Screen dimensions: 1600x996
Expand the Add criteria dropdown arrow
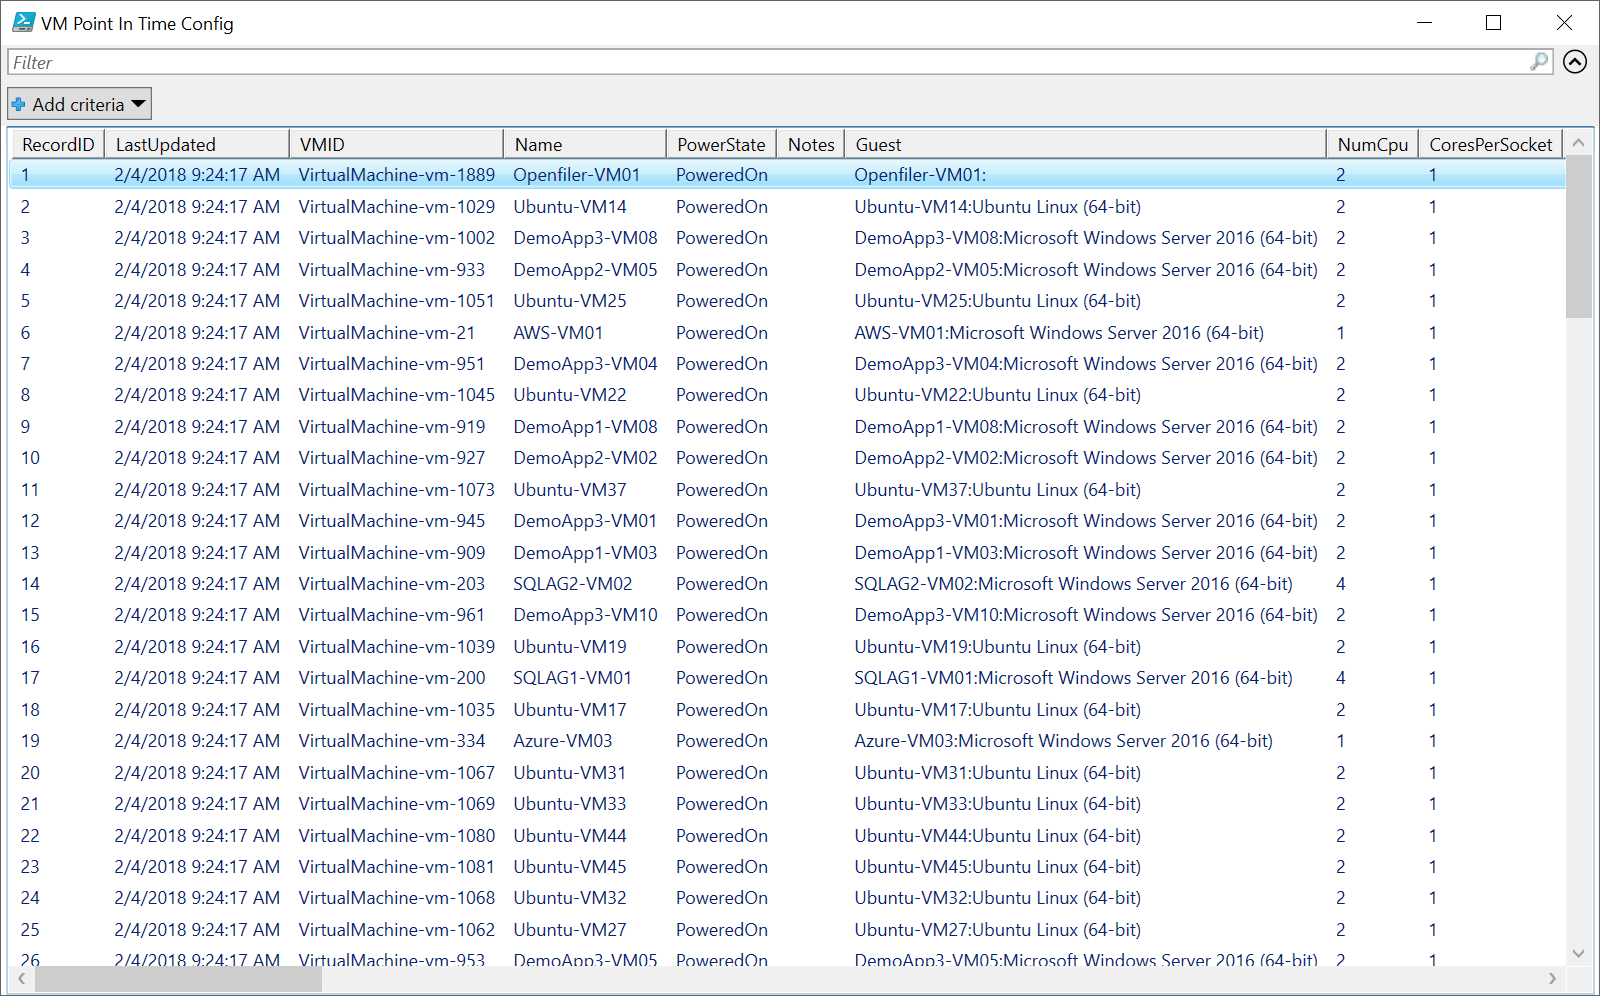[x=138, y=103]
